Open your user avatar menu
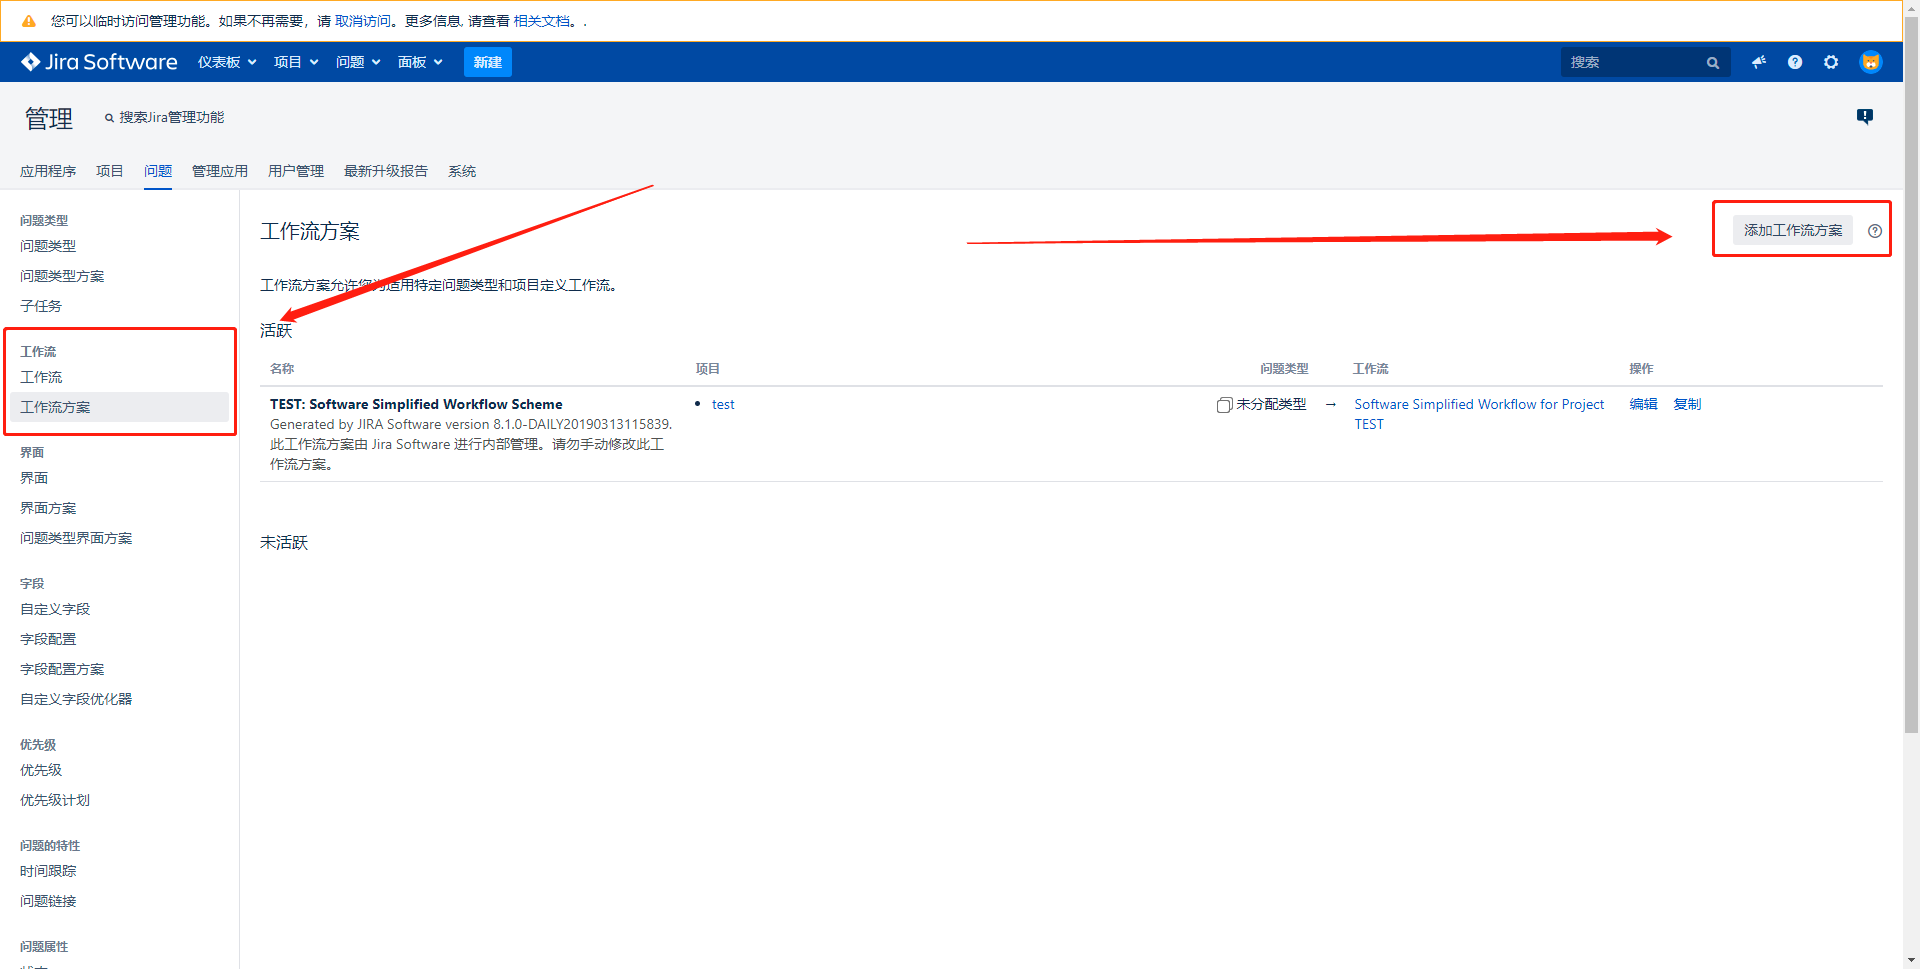 tap(1870, 61)
